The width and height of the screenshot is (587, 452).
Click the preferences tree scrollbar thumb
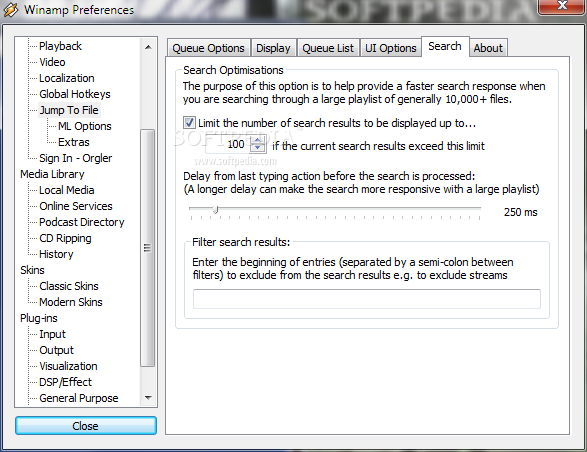[x=147, y=248]
